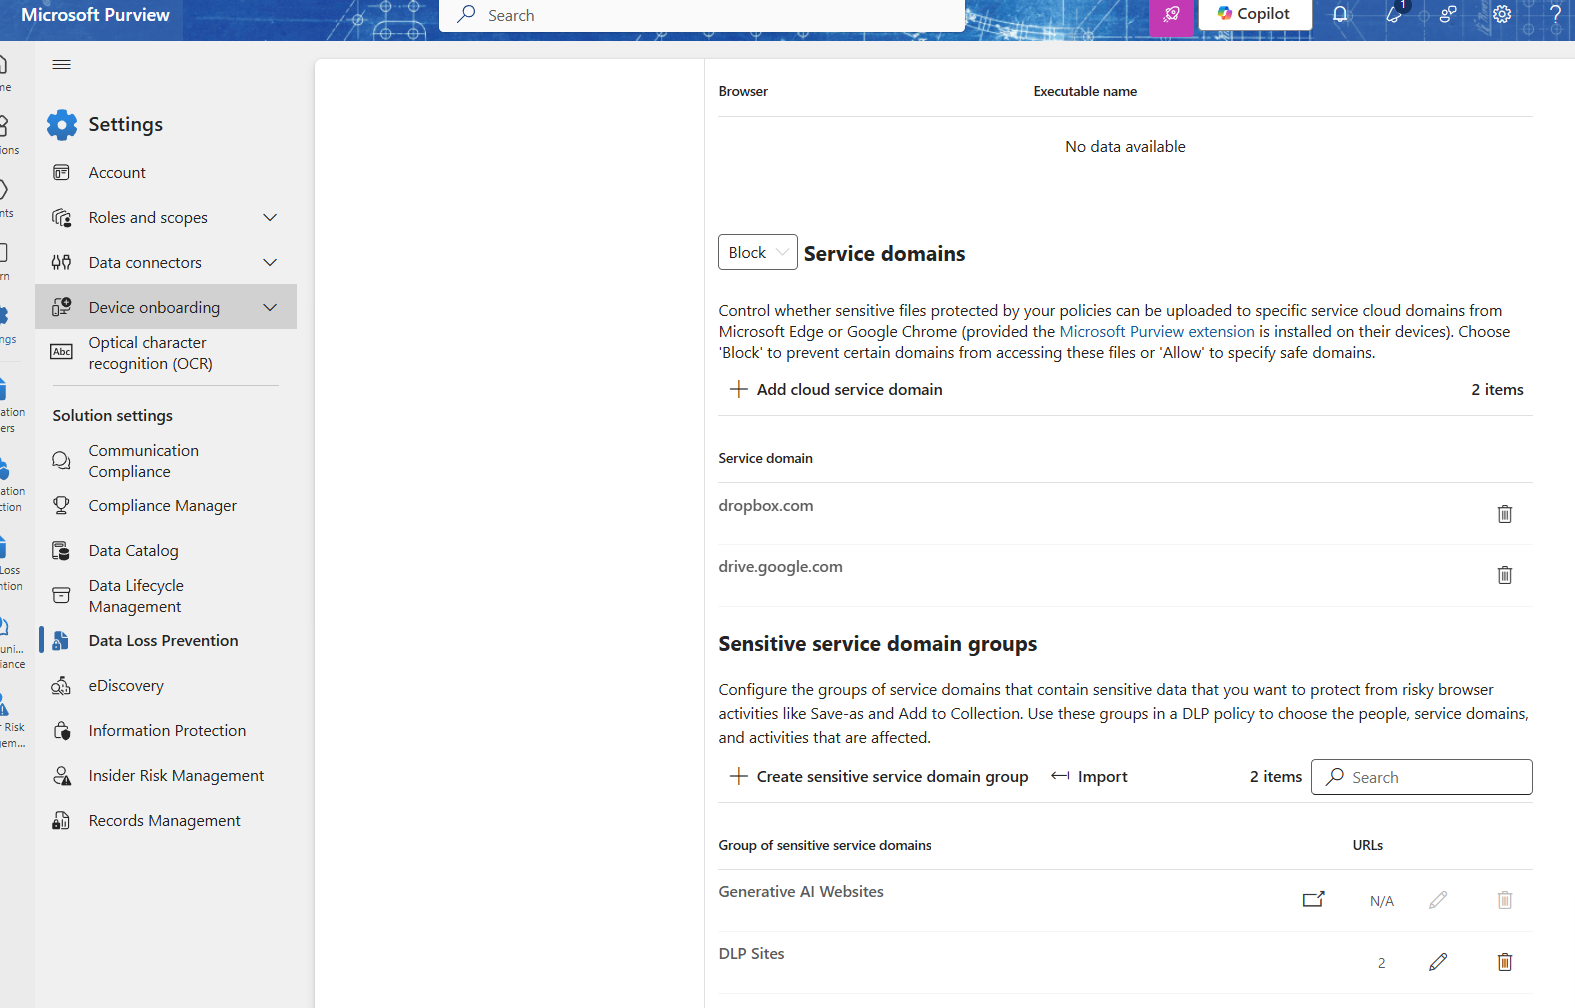Open the Block dropdown for service domains
The width and height of the screenshot is (1575, 1008).
(757, 252)
